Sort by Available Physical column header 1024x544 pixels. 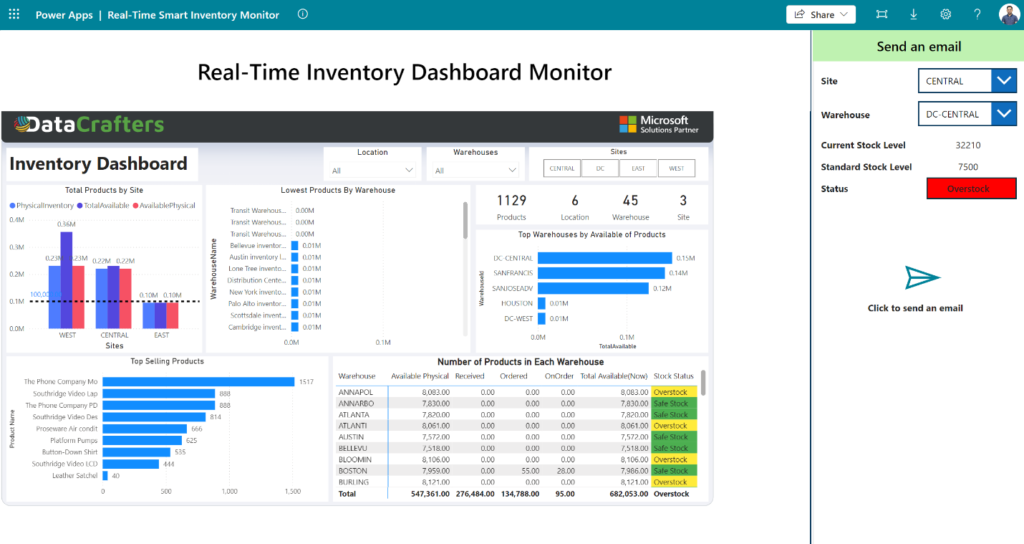(x=420, y=376)
